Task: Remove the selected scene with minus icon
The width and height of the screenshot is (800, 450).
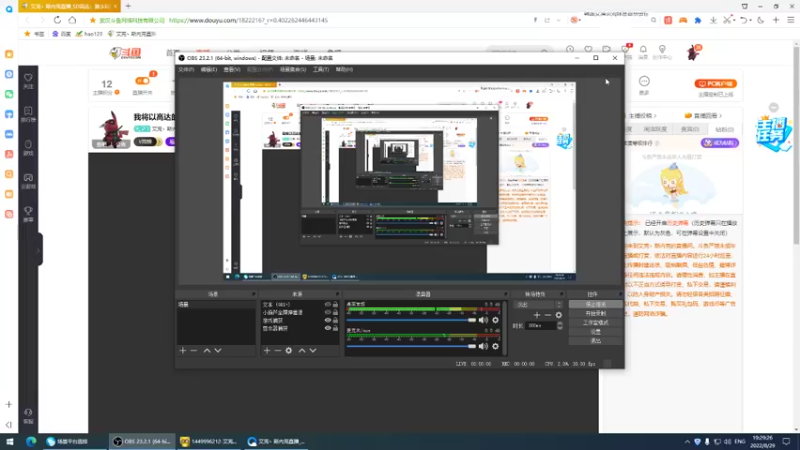Action: coord(193,351)
